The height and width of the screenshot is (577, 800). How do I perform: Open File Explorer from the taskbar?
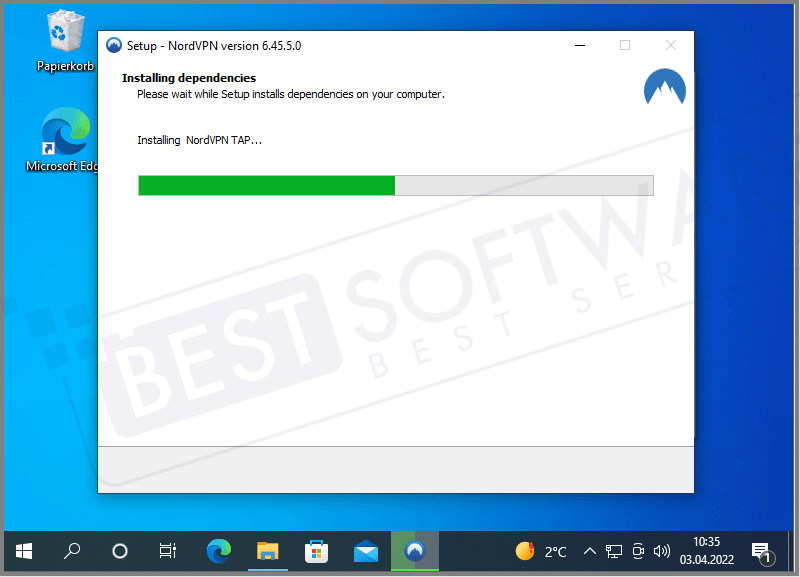[x=267, y=551]
